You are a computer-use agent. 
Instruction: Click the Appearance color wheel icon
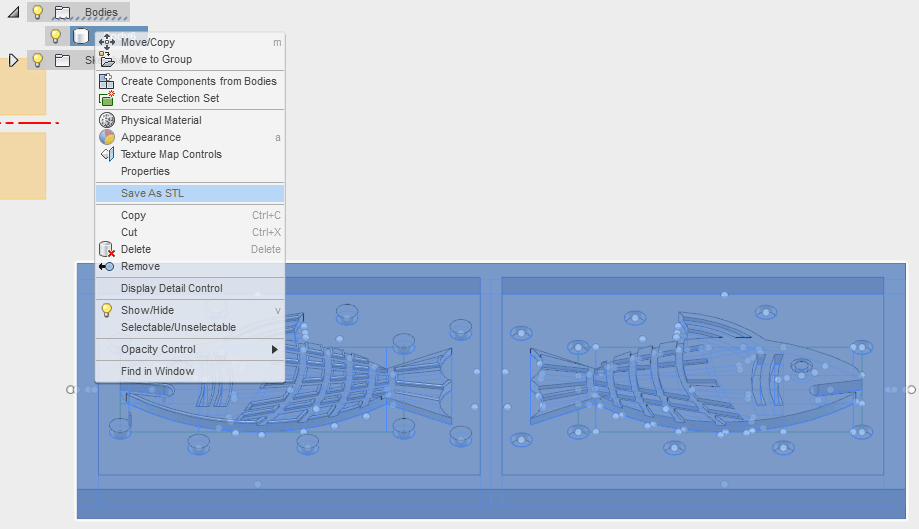(x=107, y=137)
